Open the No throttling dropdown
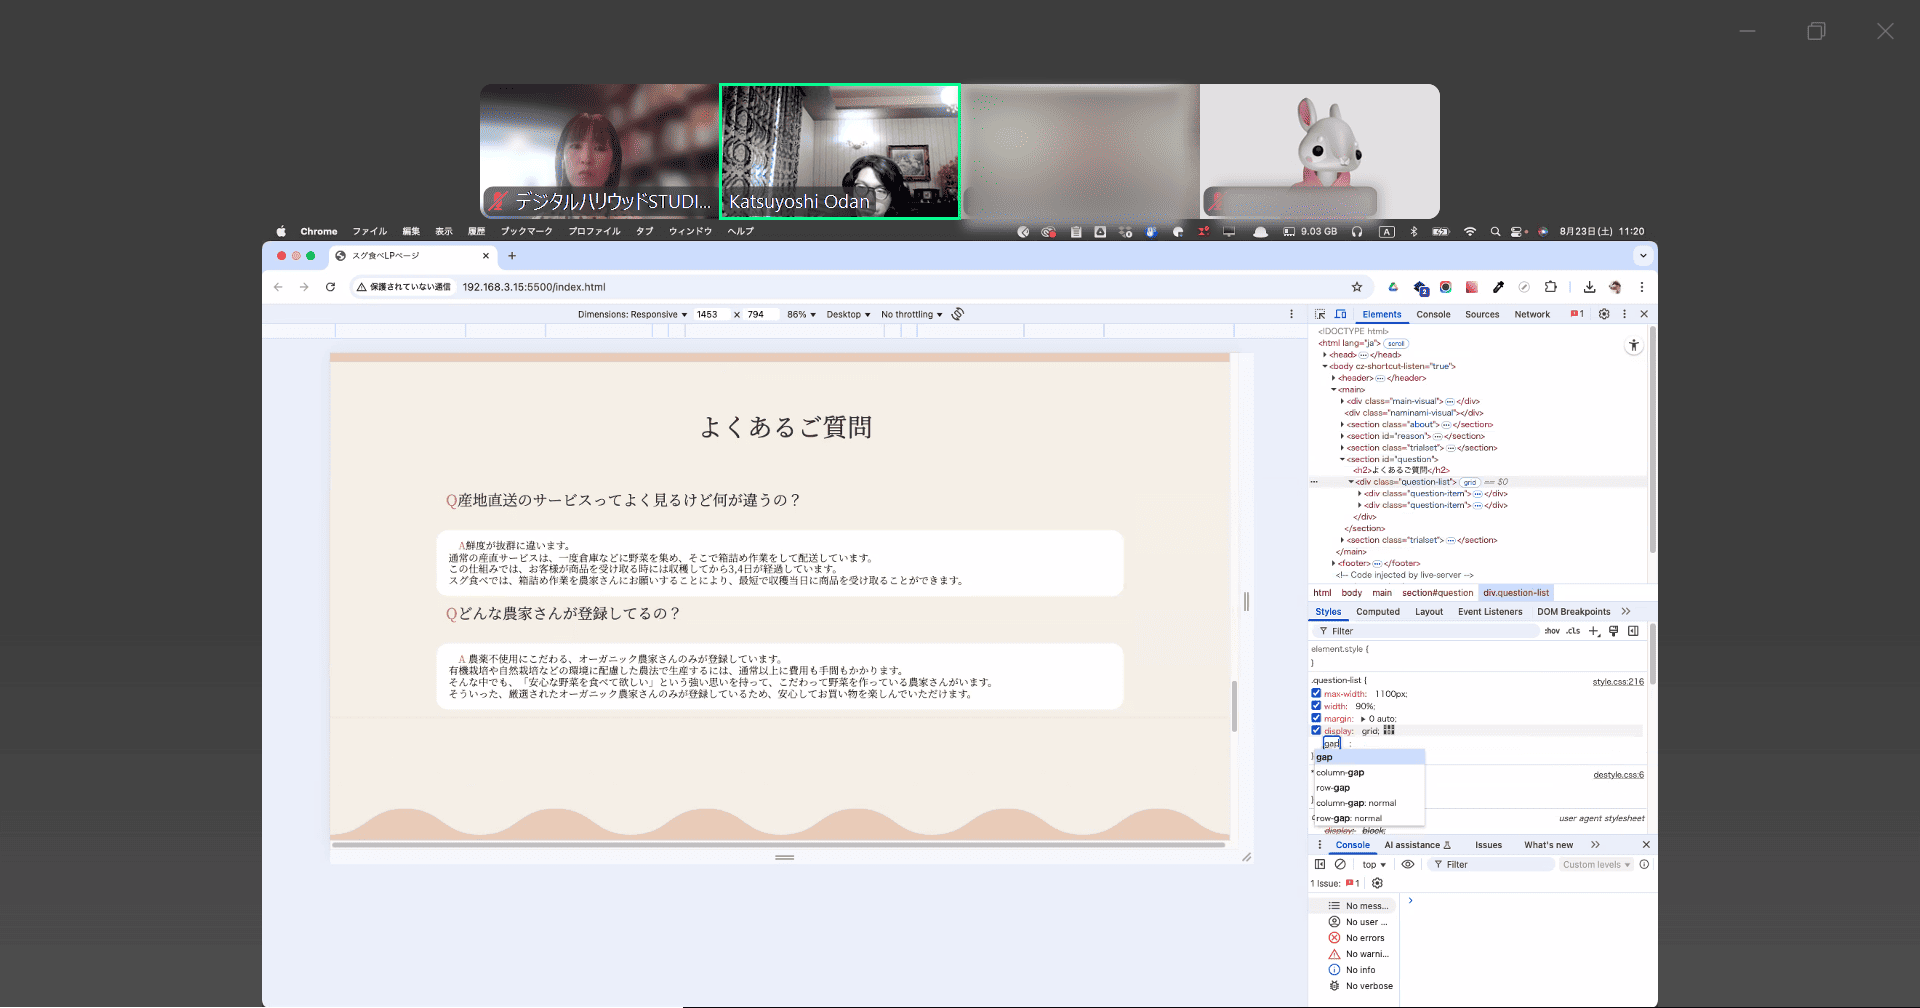The height and width of the screenshot is (1008, 1920). (x=911, y=314)
